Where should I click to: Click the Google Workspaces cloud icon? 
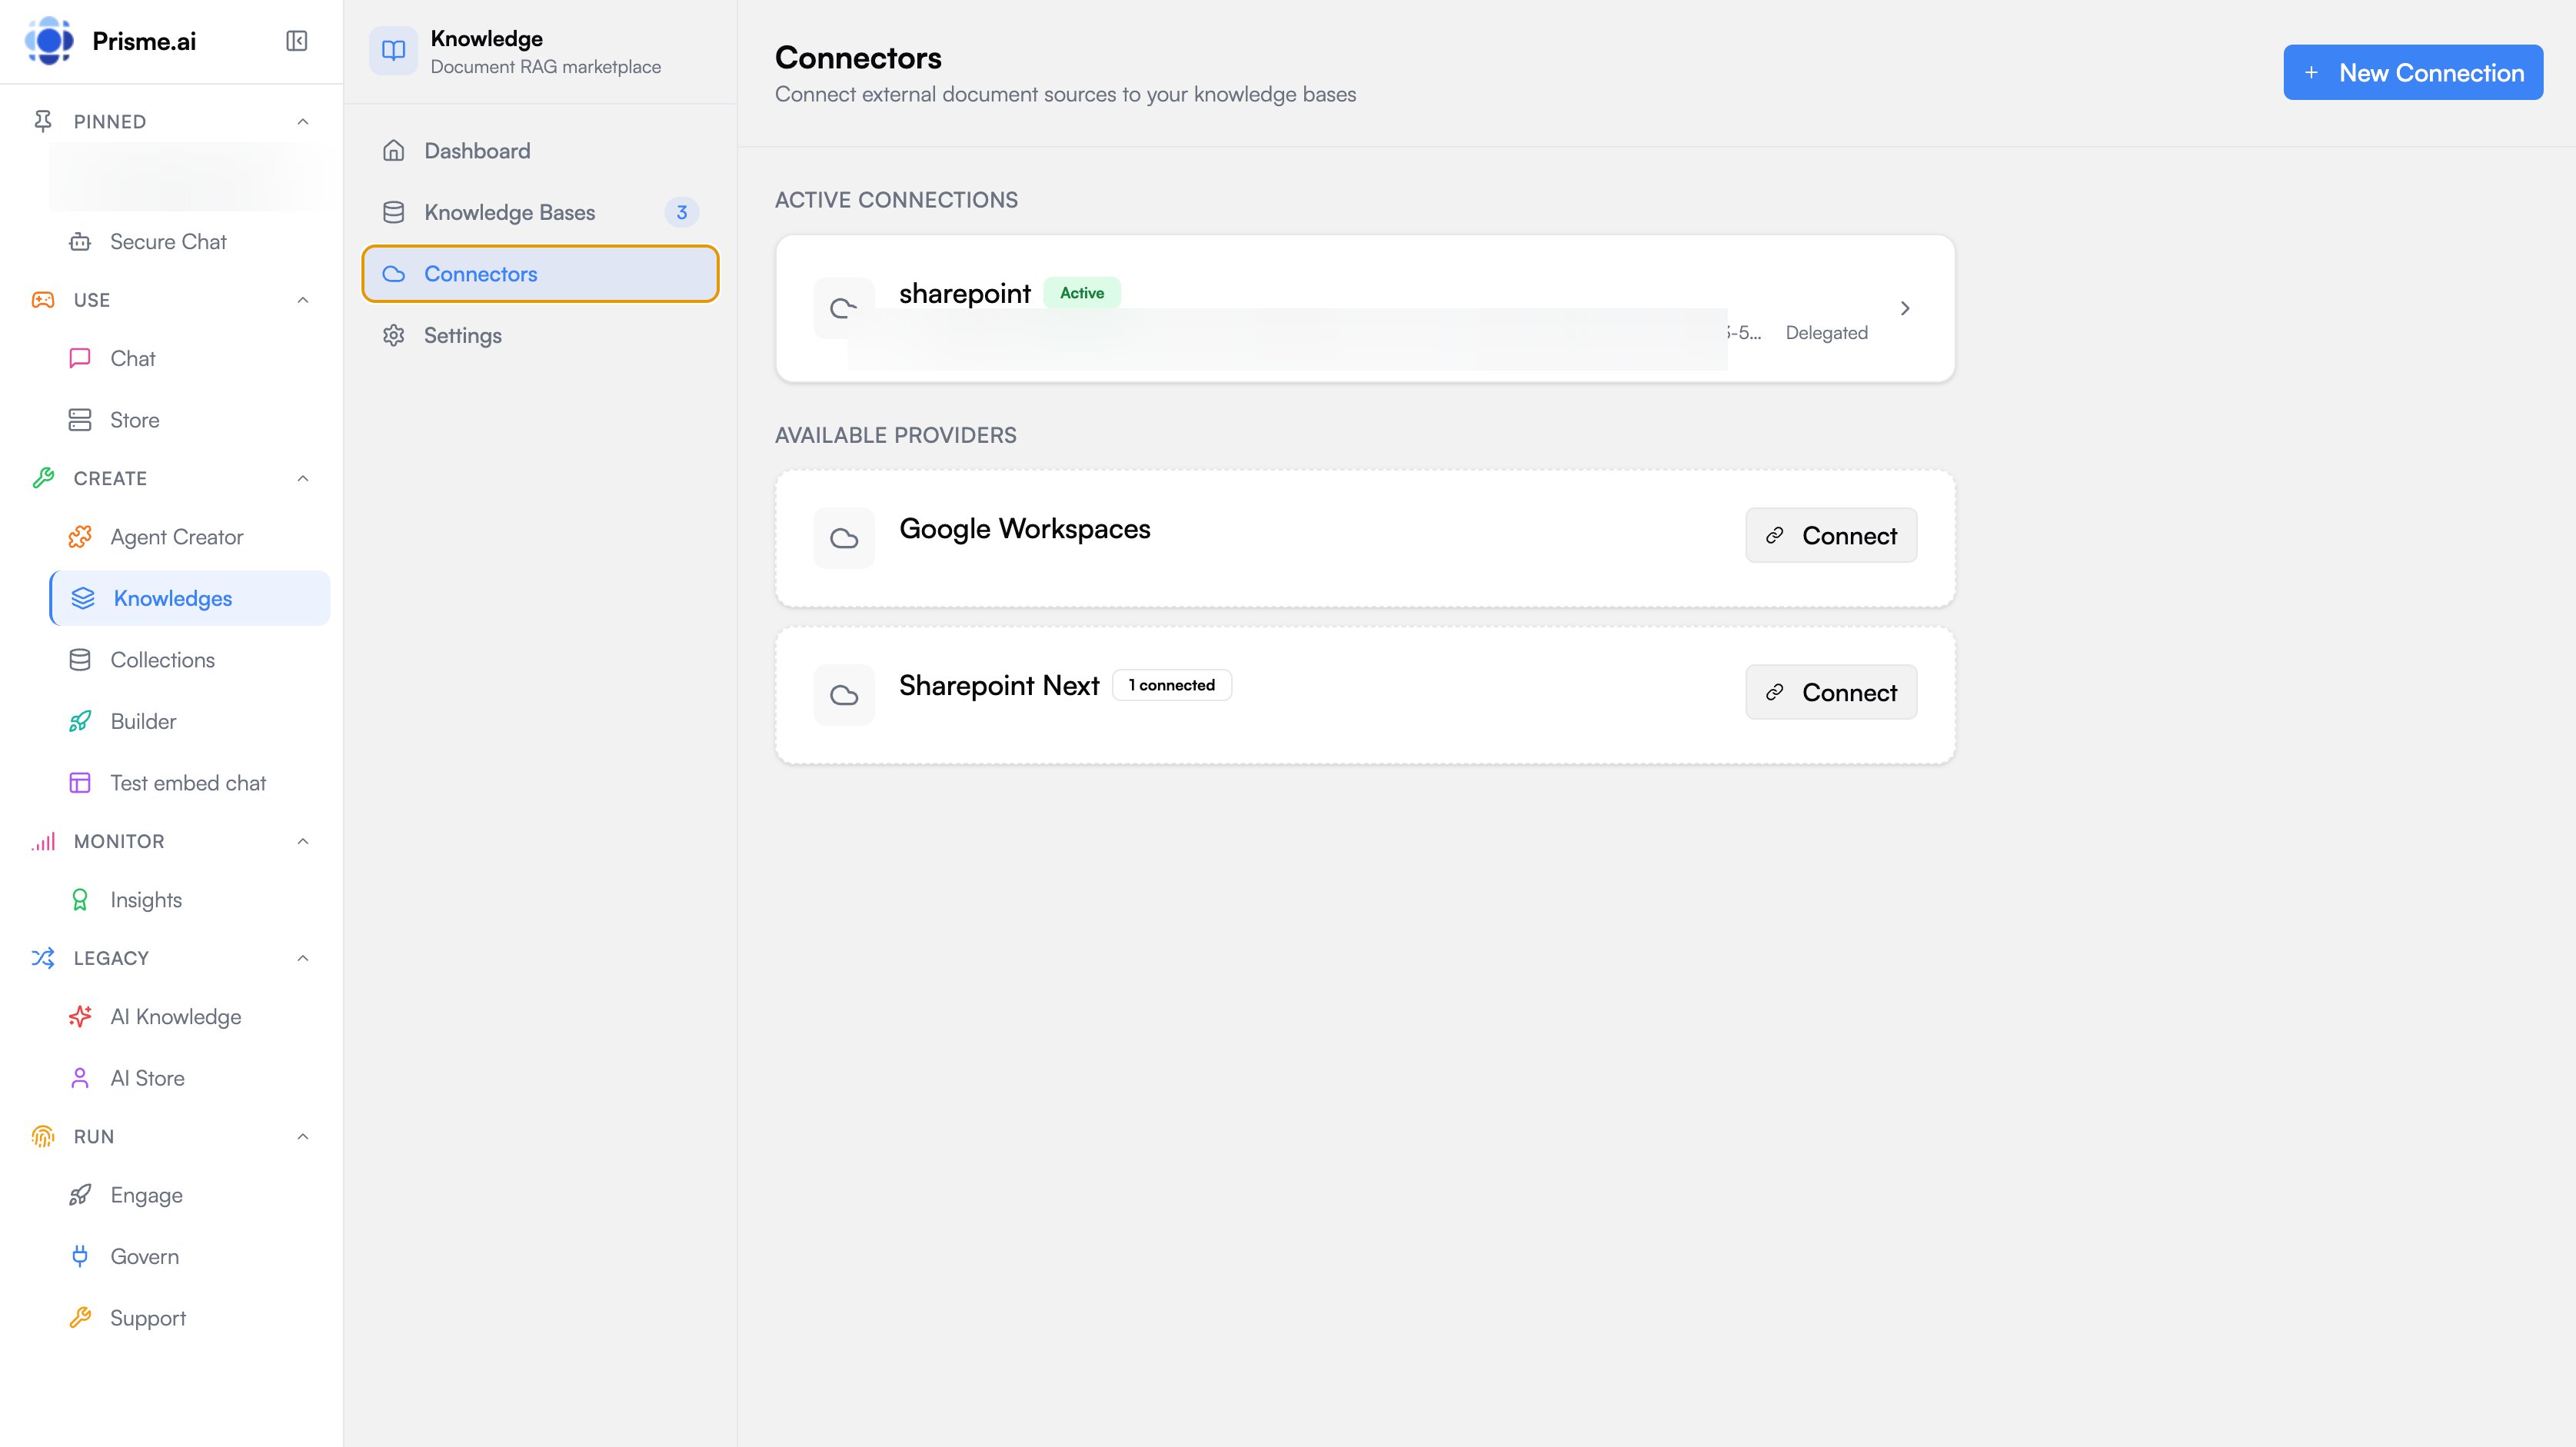click(844, 538)
